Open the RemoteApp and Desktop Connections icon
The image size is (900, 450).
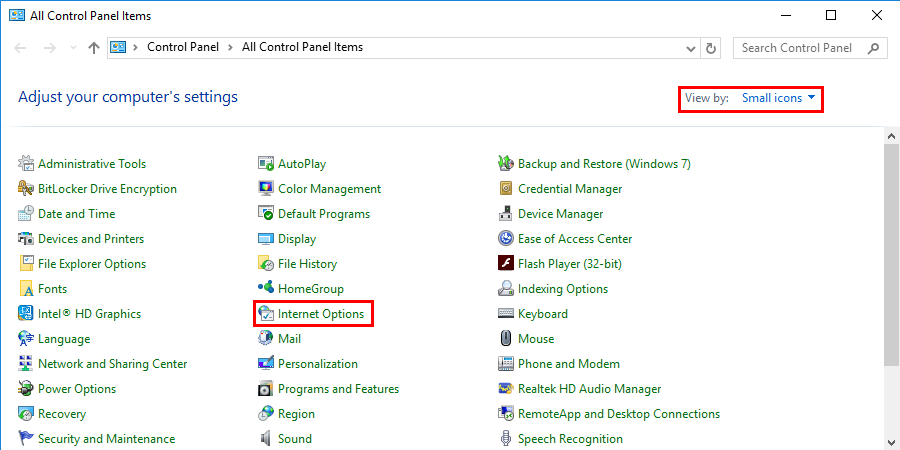pos(506,414)
